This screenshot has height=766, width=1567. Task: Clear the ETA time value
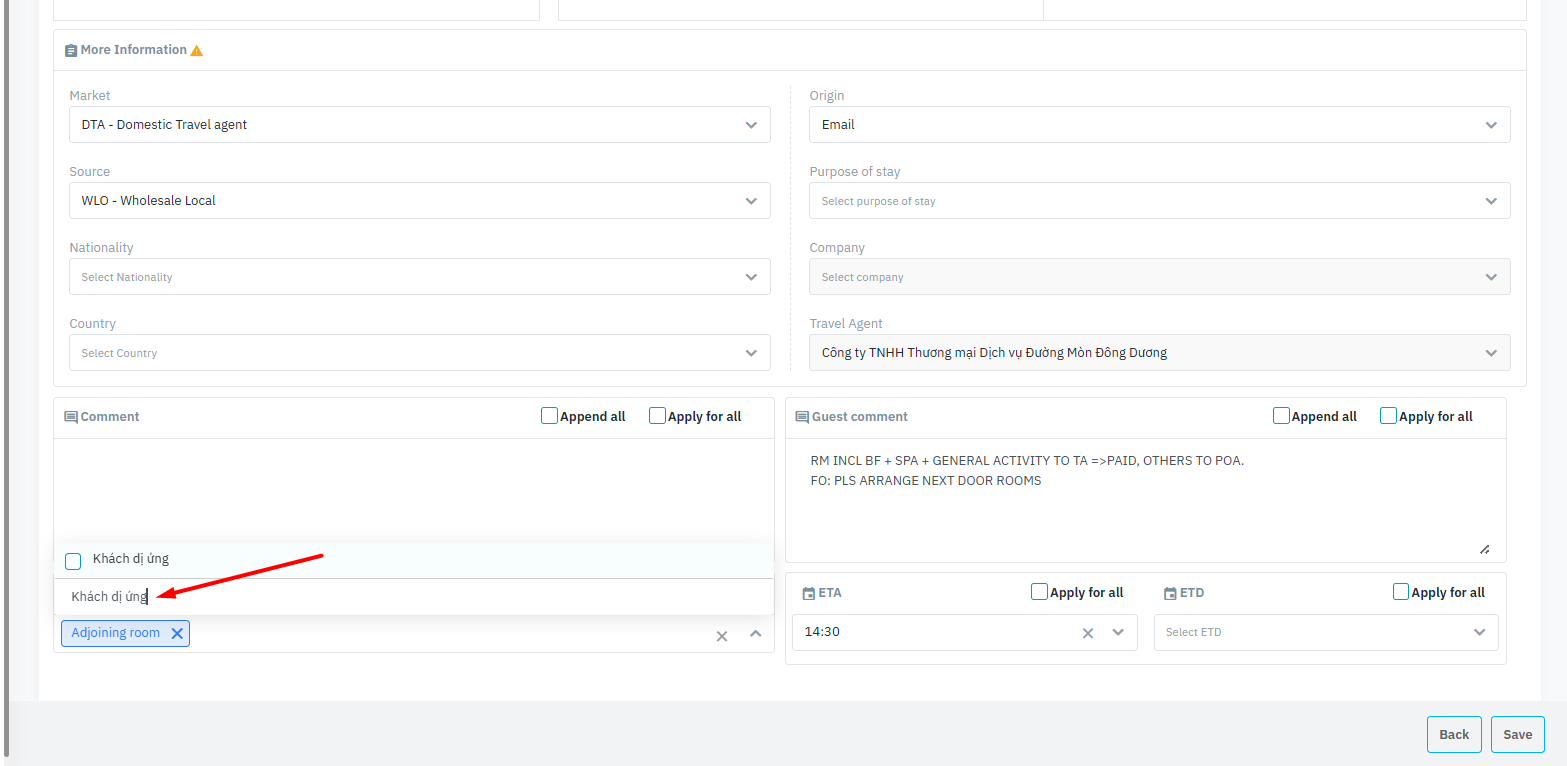point(1088,632)
